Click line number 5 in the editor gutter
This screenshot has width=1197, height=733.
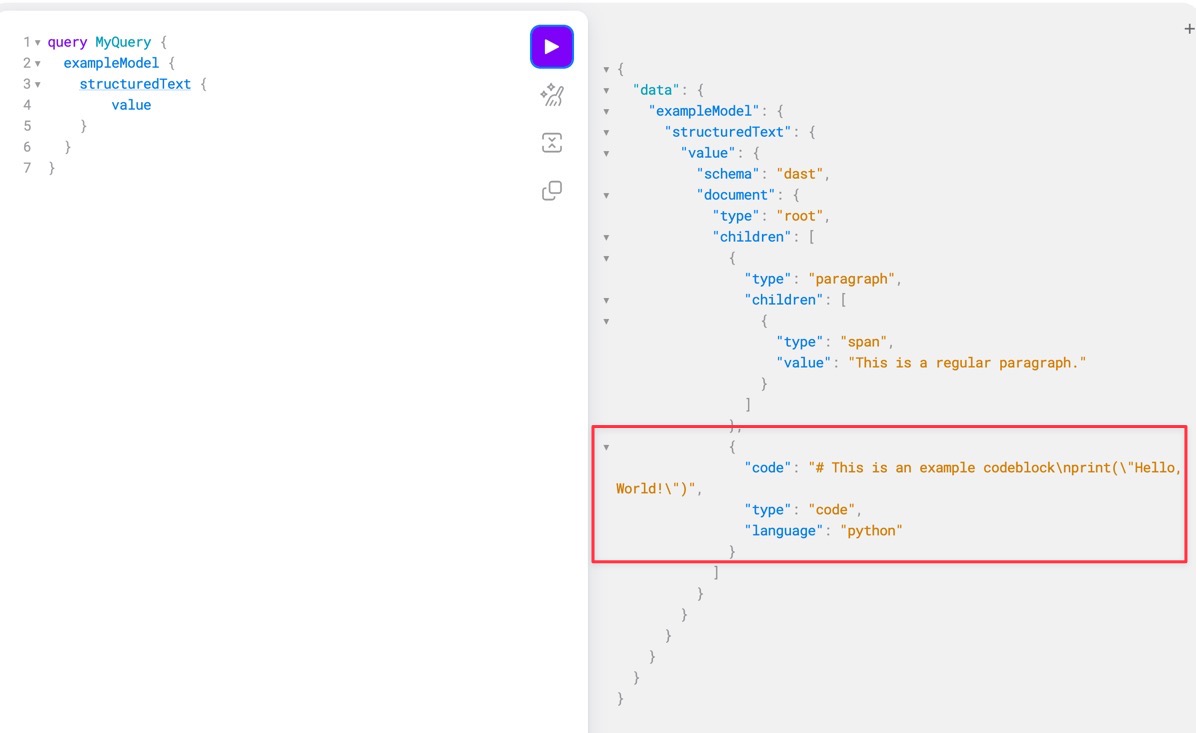pos(27,126)
